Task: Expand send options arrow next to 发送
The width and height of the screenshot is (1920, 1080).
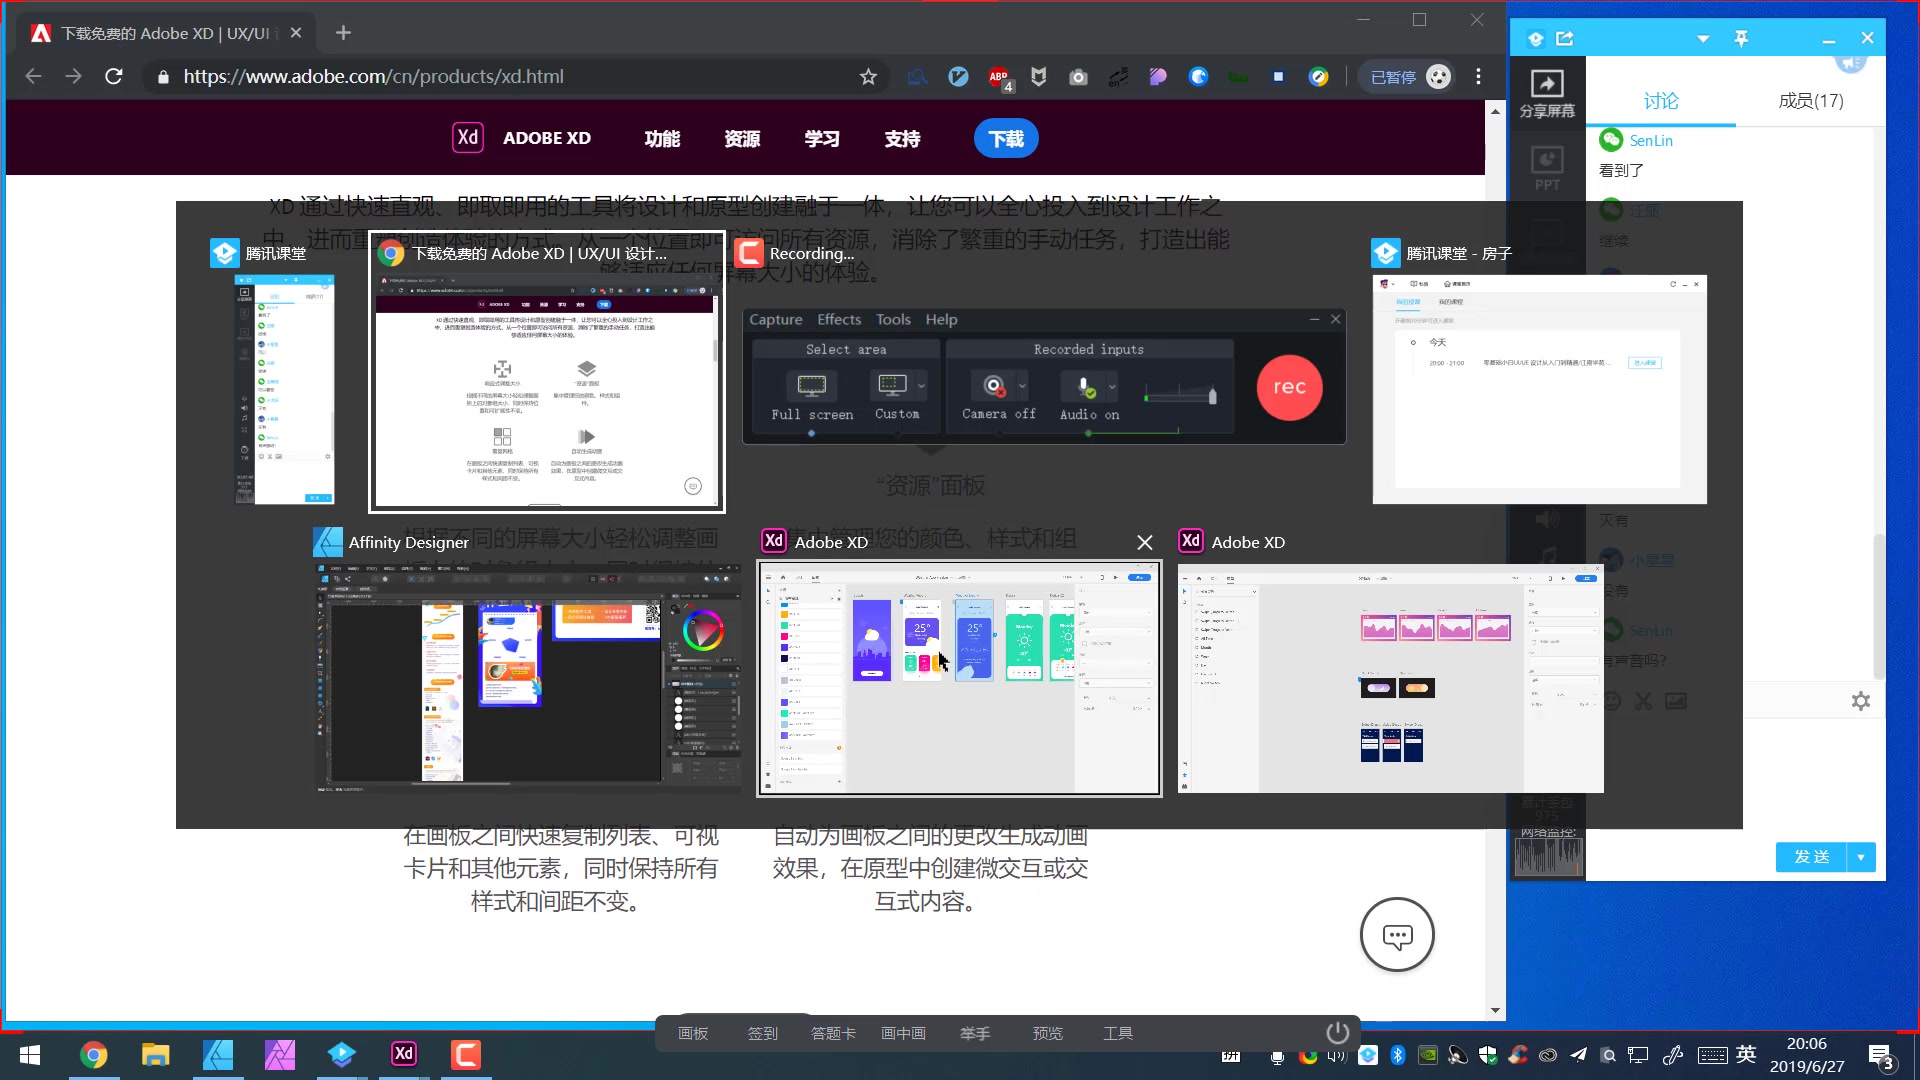Action: click(x=1861, y=857)
